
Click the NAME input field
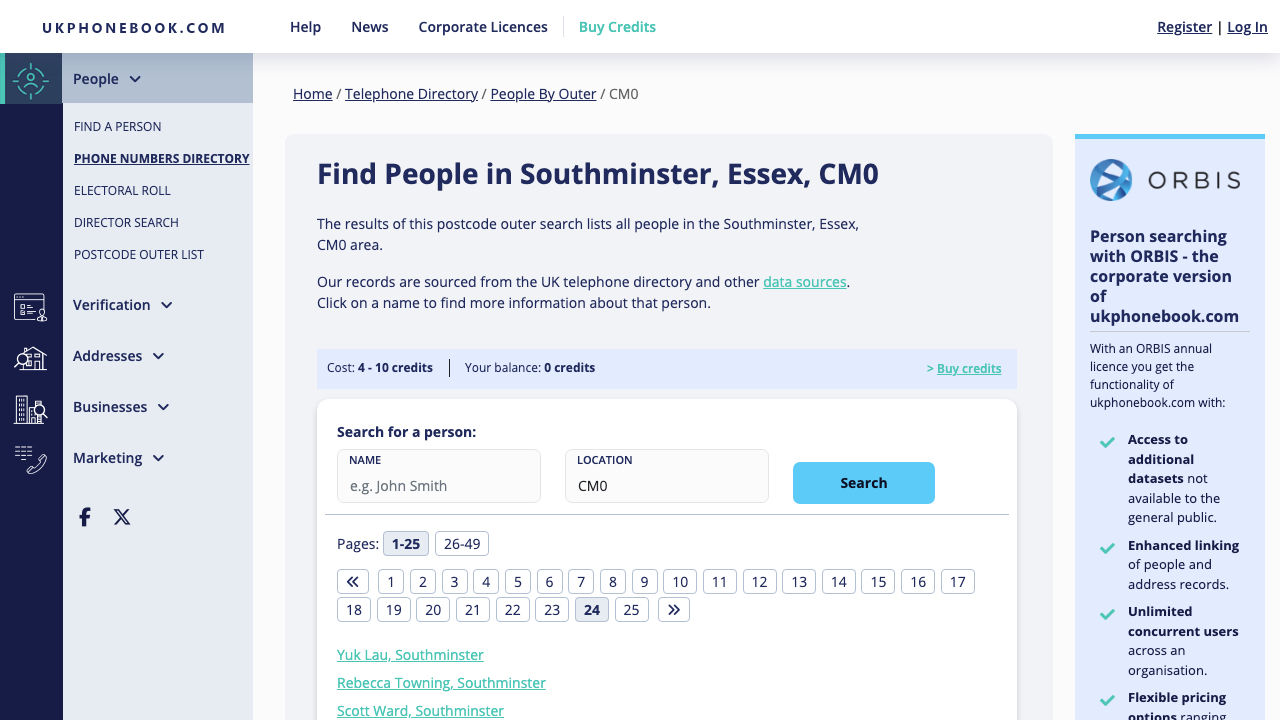click(438, 485)
